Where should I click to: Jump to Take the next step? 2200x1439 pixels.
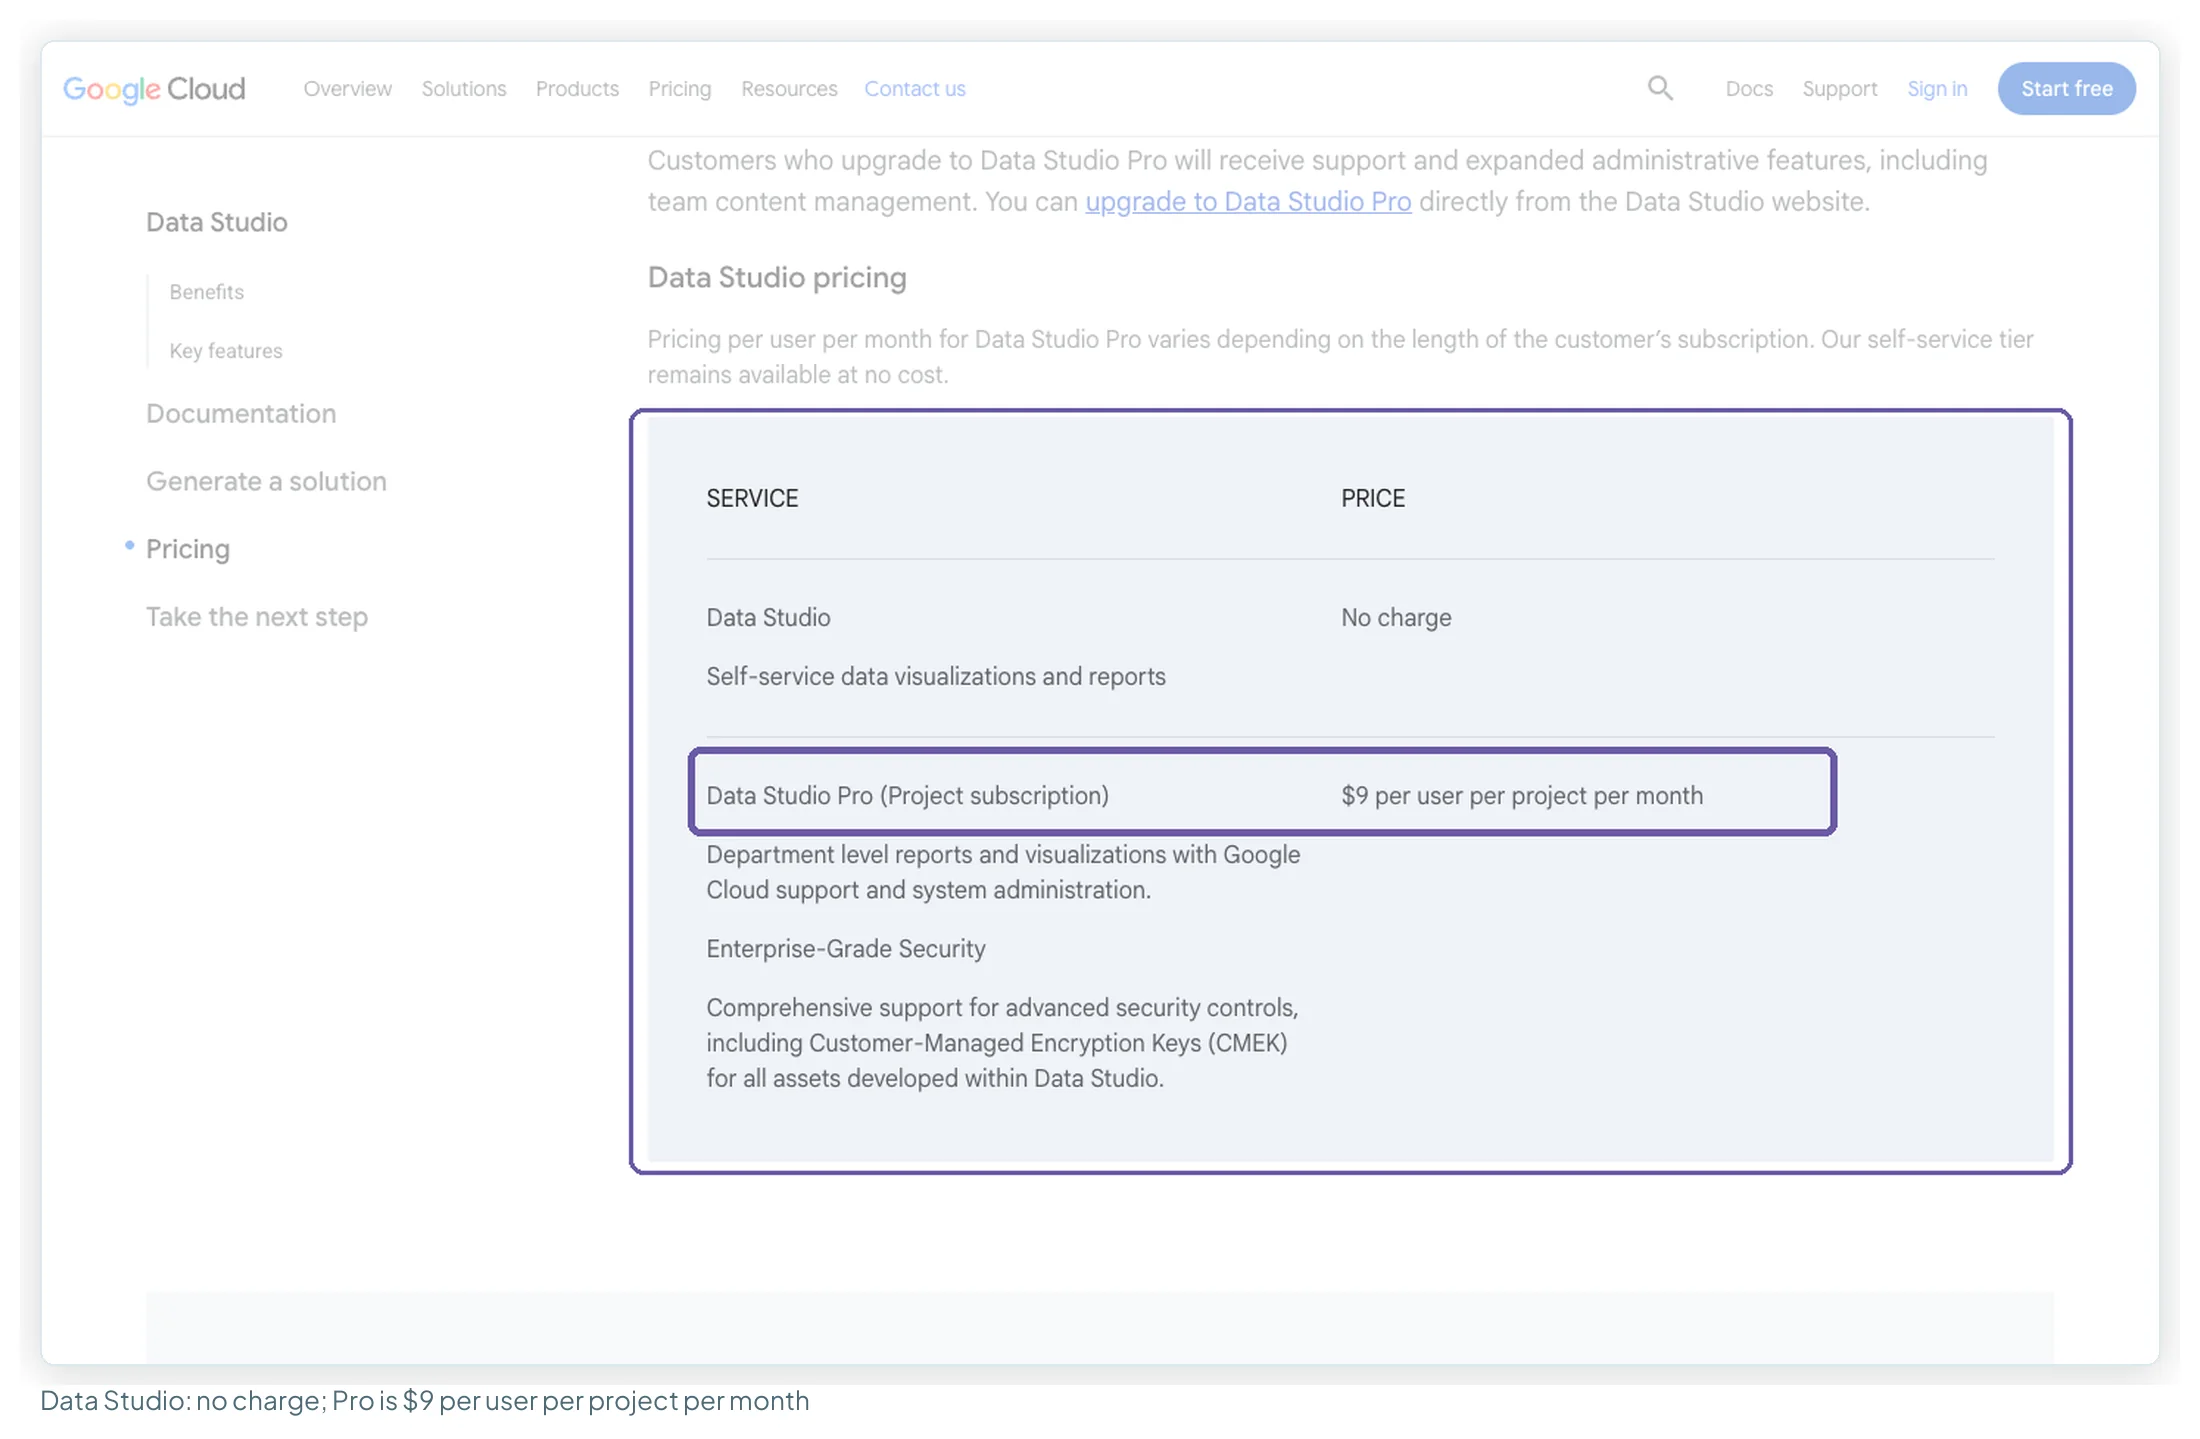pos(257,617)
